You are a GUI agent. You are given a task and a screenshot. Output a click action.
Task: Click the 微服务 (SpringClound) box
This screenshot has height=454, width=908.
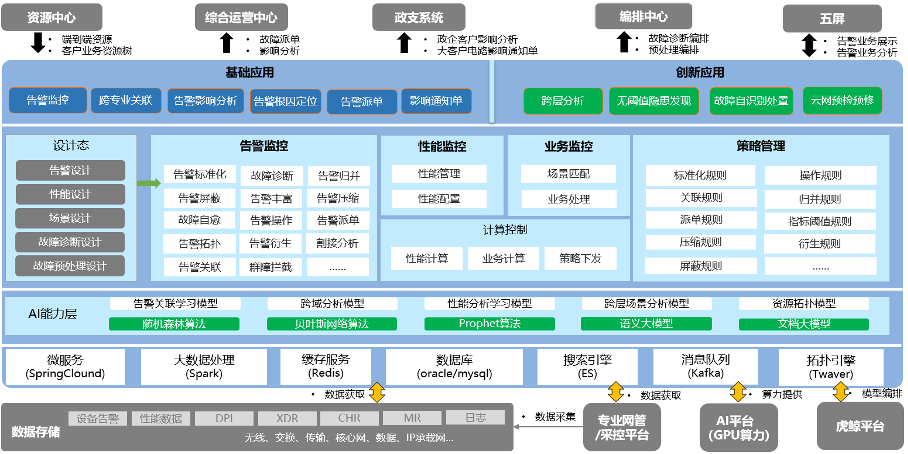(x=65, y=367)
